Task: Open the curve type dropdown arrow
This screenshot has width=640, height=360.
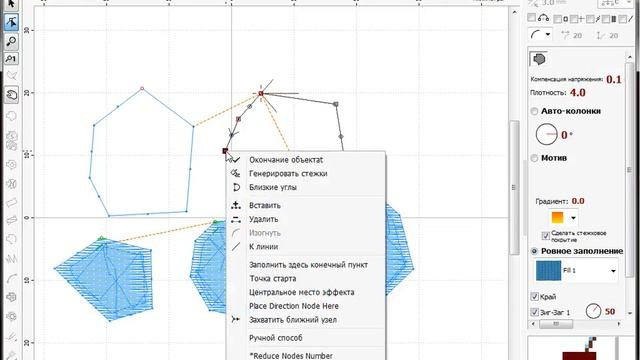Action: 548,35
